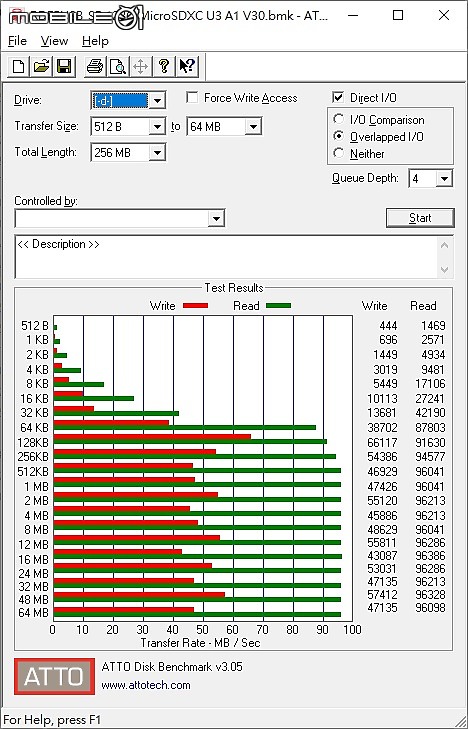The image size is (468, 729).
Task: Open the 512 B transfer size dropdown
Action: click(x=158, y=126)
